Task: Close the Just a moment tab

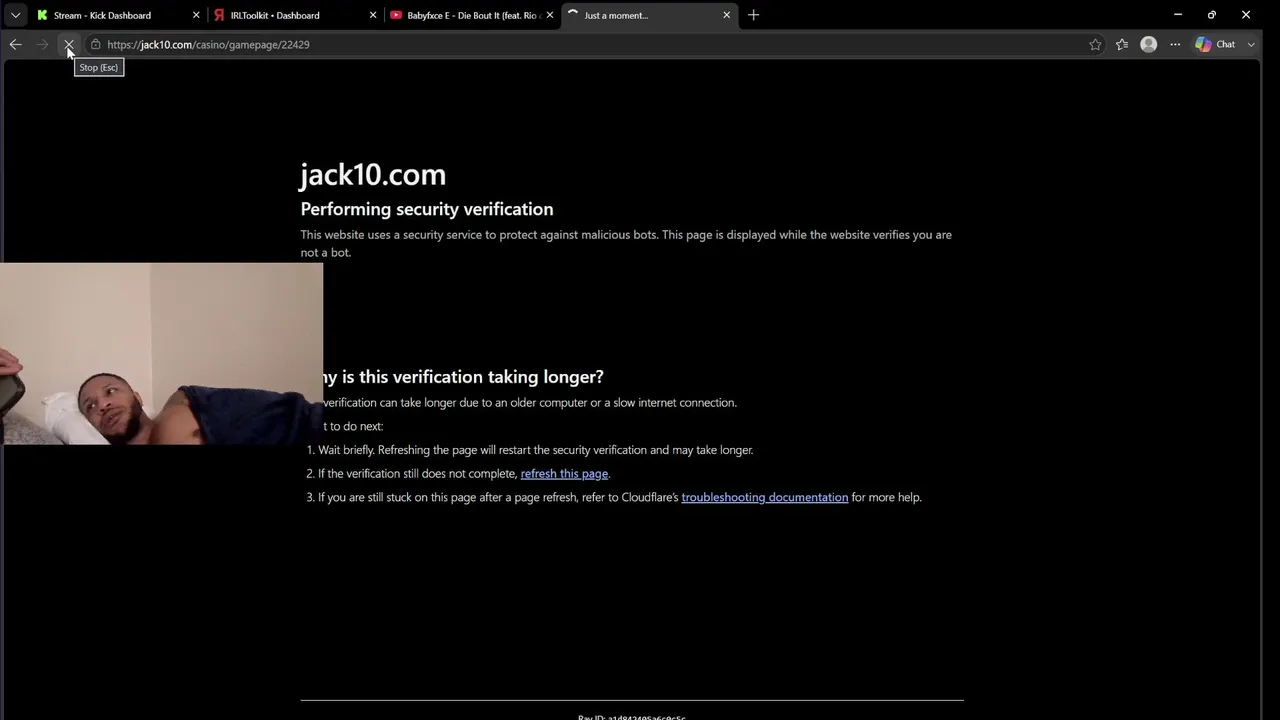Action: coord(727,15)
